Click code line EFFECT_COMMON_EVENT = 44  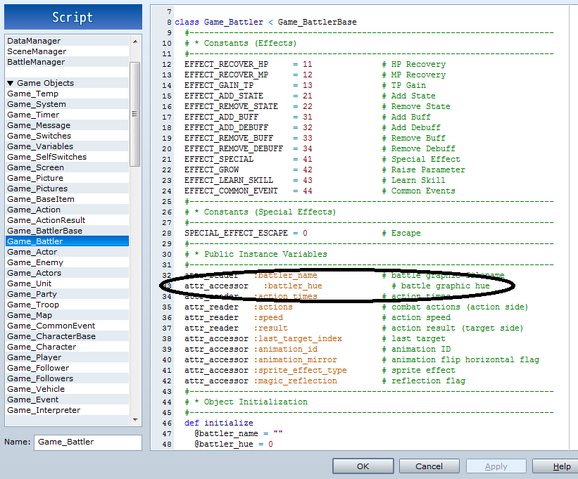[248, 191]
